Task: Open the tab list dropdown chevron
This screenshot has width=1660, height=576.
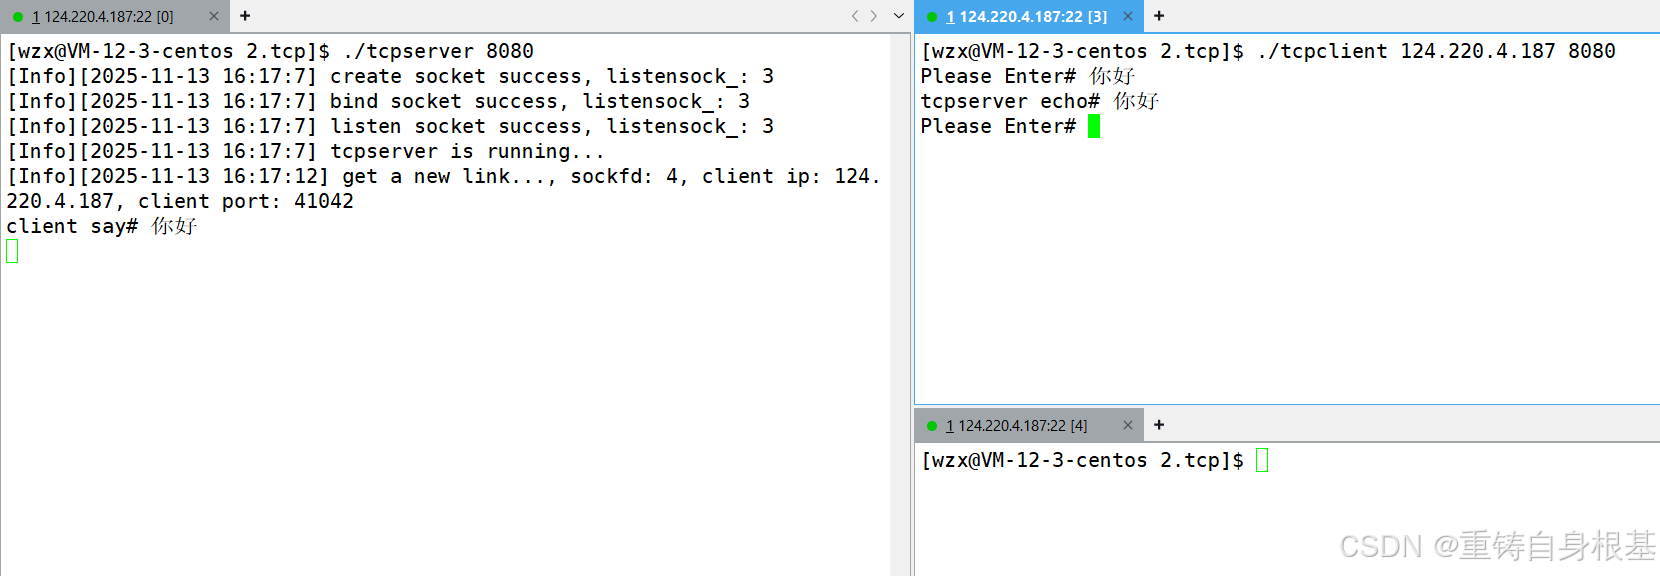Action: click(x=898, y=16)
